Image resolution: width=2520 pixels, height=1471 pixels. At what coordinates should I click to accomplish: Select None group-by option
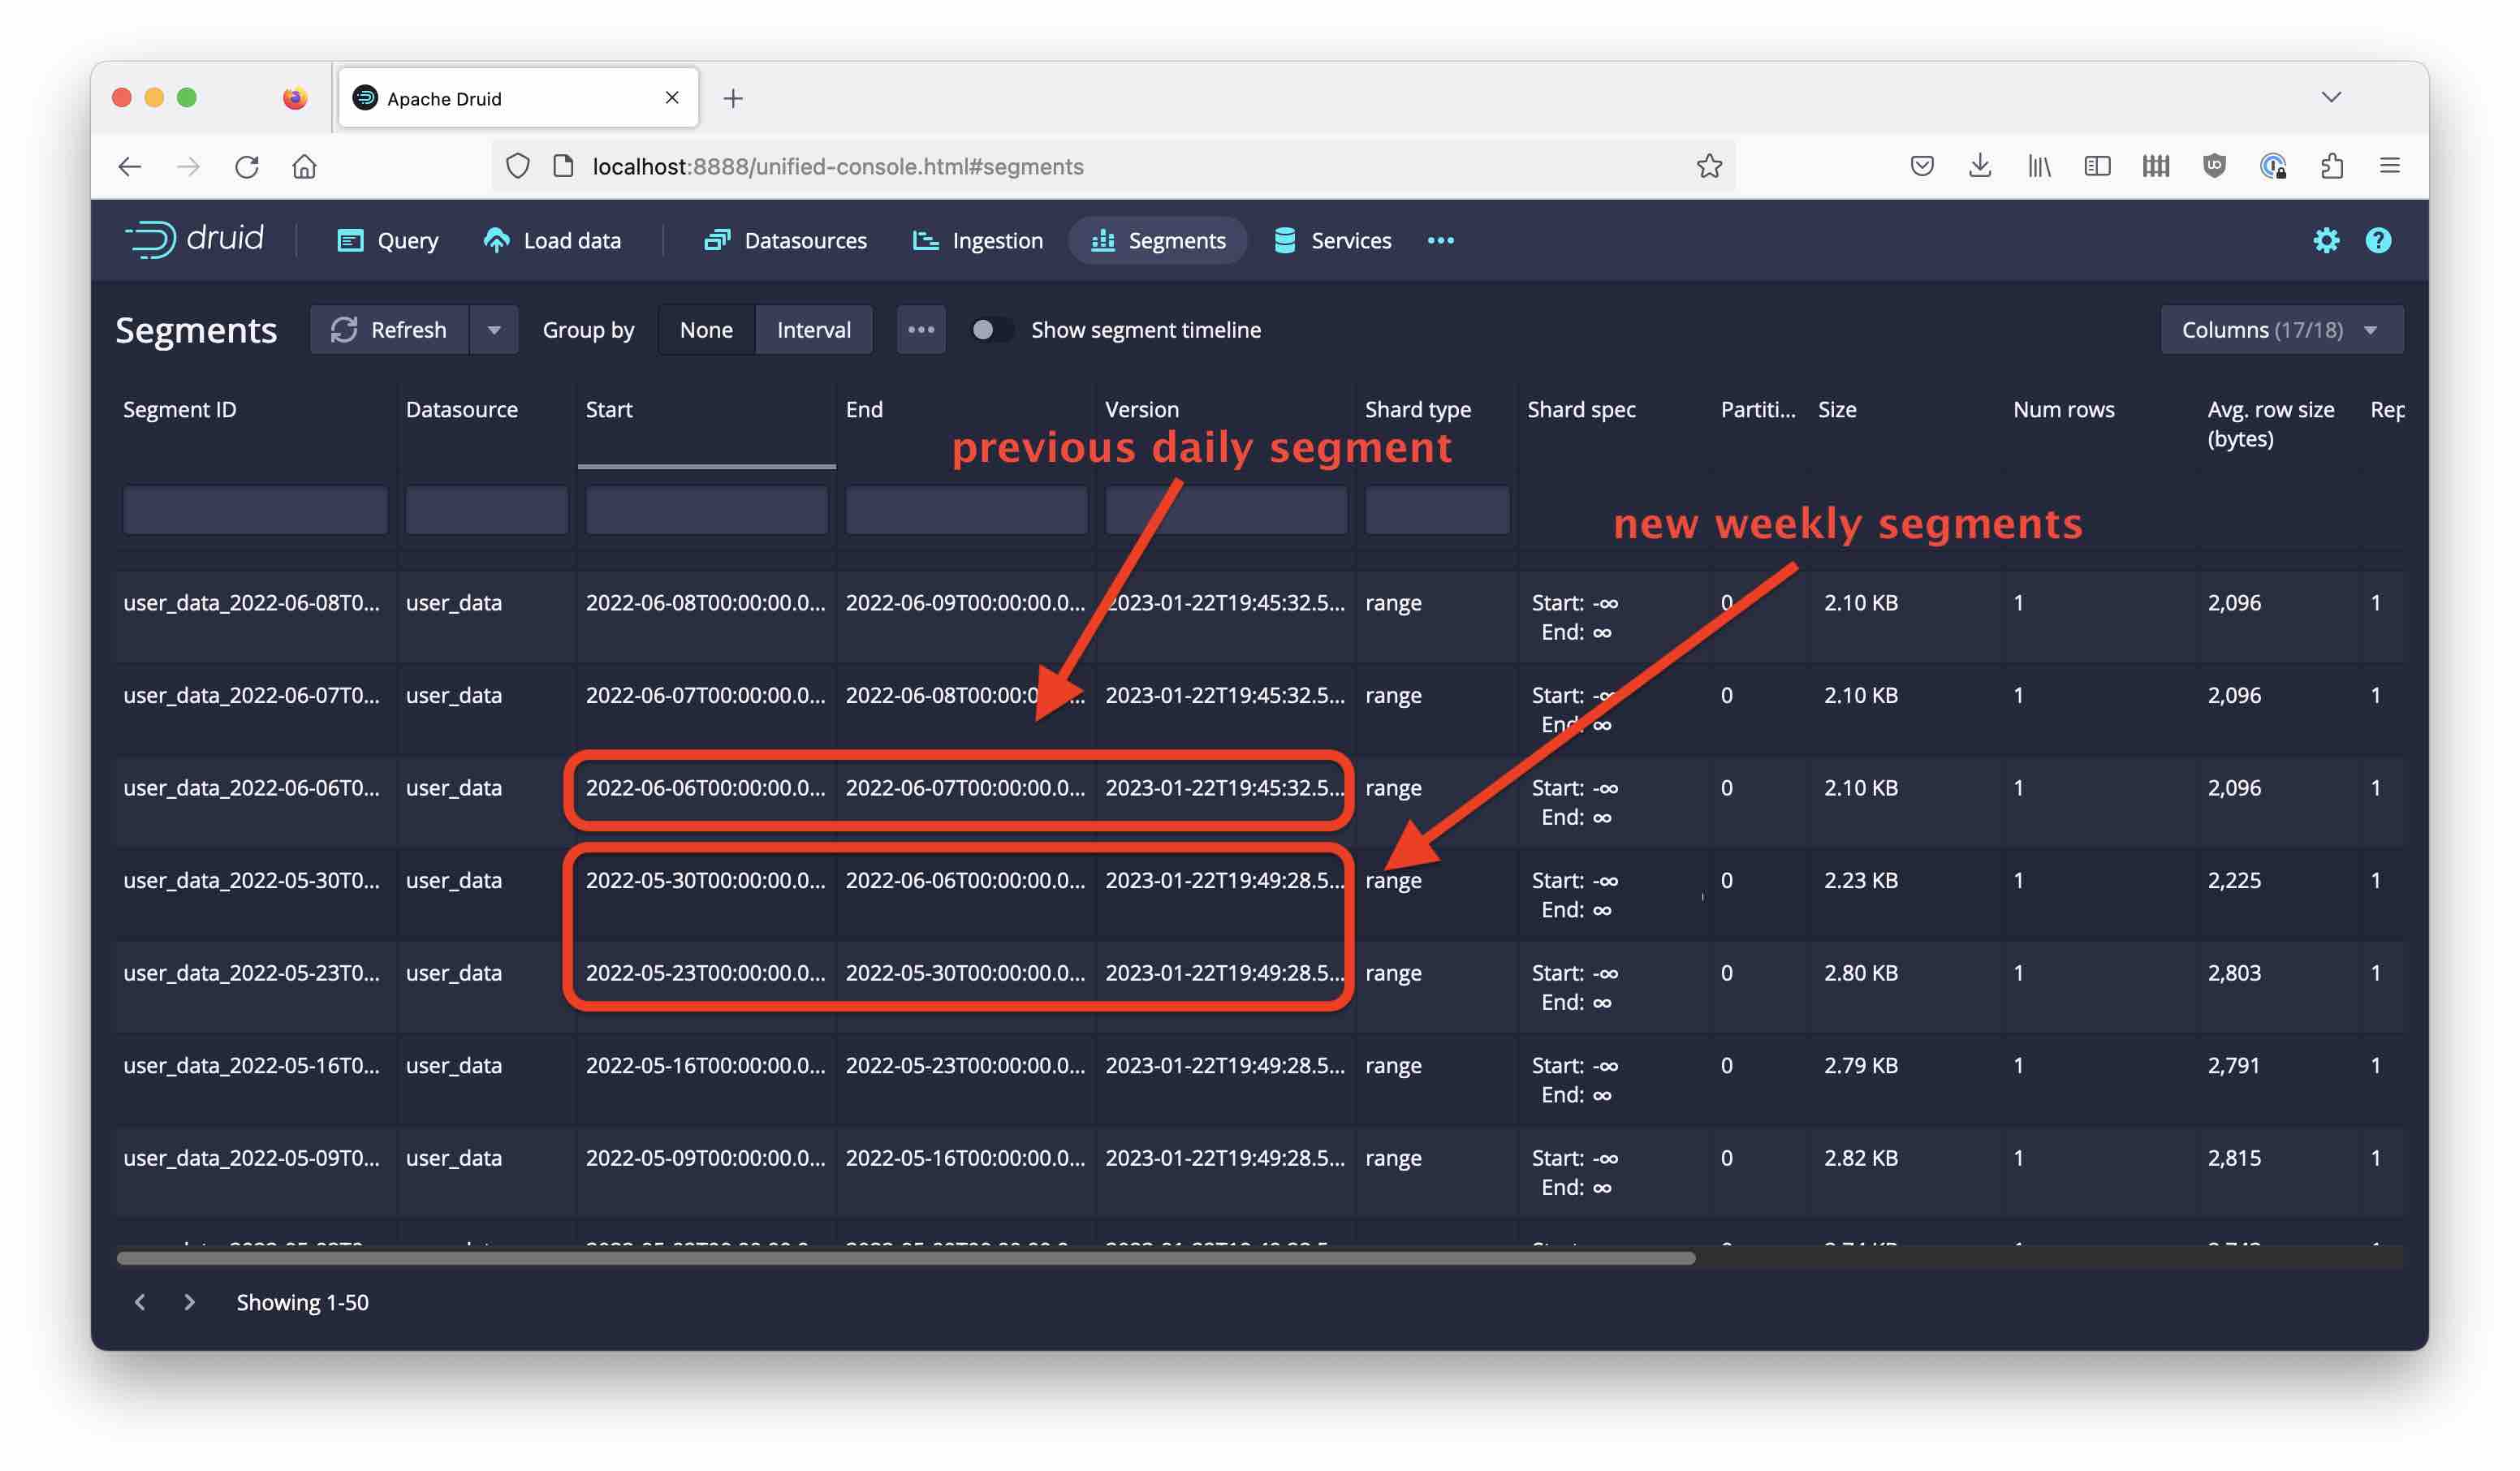tap(706, 330)
